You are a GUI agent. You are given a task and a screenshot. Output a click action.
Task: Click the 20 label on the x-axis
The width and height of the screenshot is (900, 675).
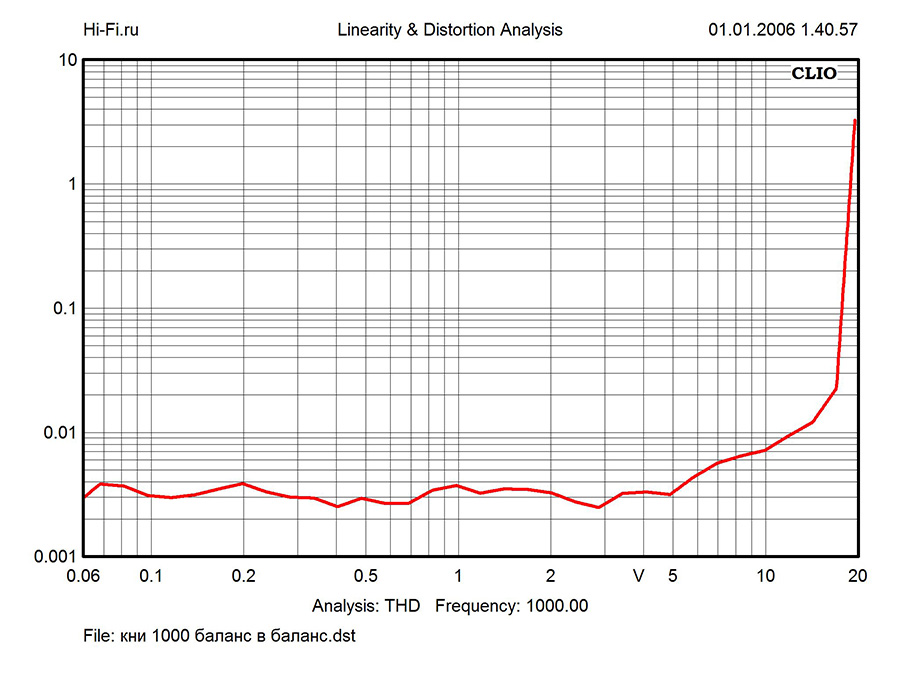click(856, 577)
